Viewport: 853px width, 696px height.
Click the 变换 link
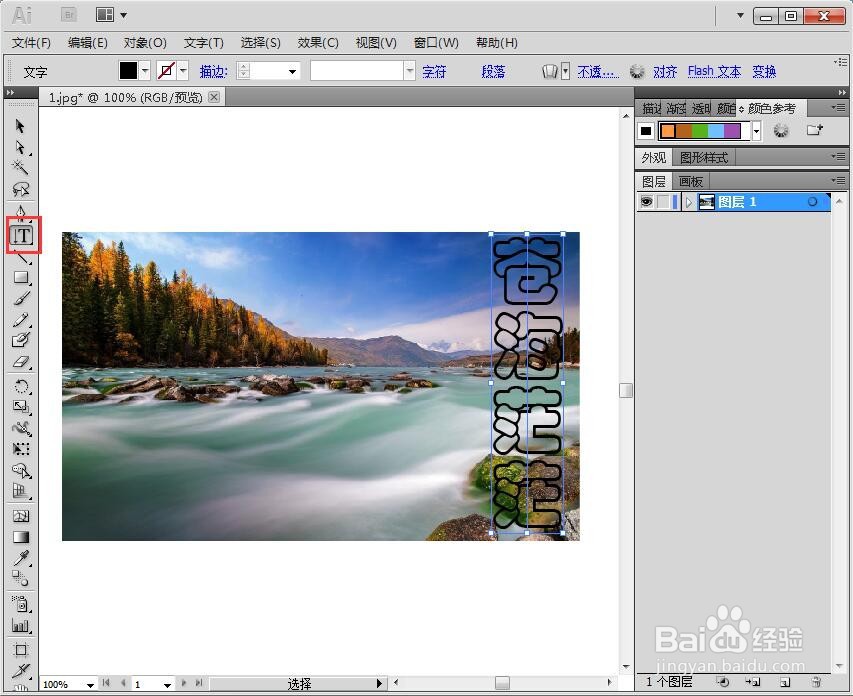coord(764,71)
